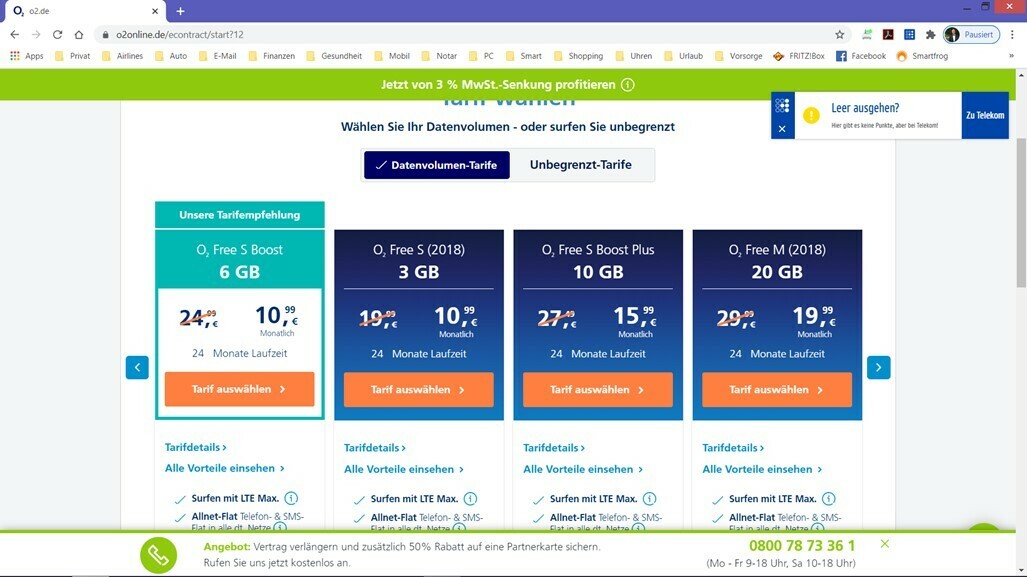Viewport: 1027px width, 577px height.
Task: Open the Airlines bookmark folder
Action: [122, 56]
